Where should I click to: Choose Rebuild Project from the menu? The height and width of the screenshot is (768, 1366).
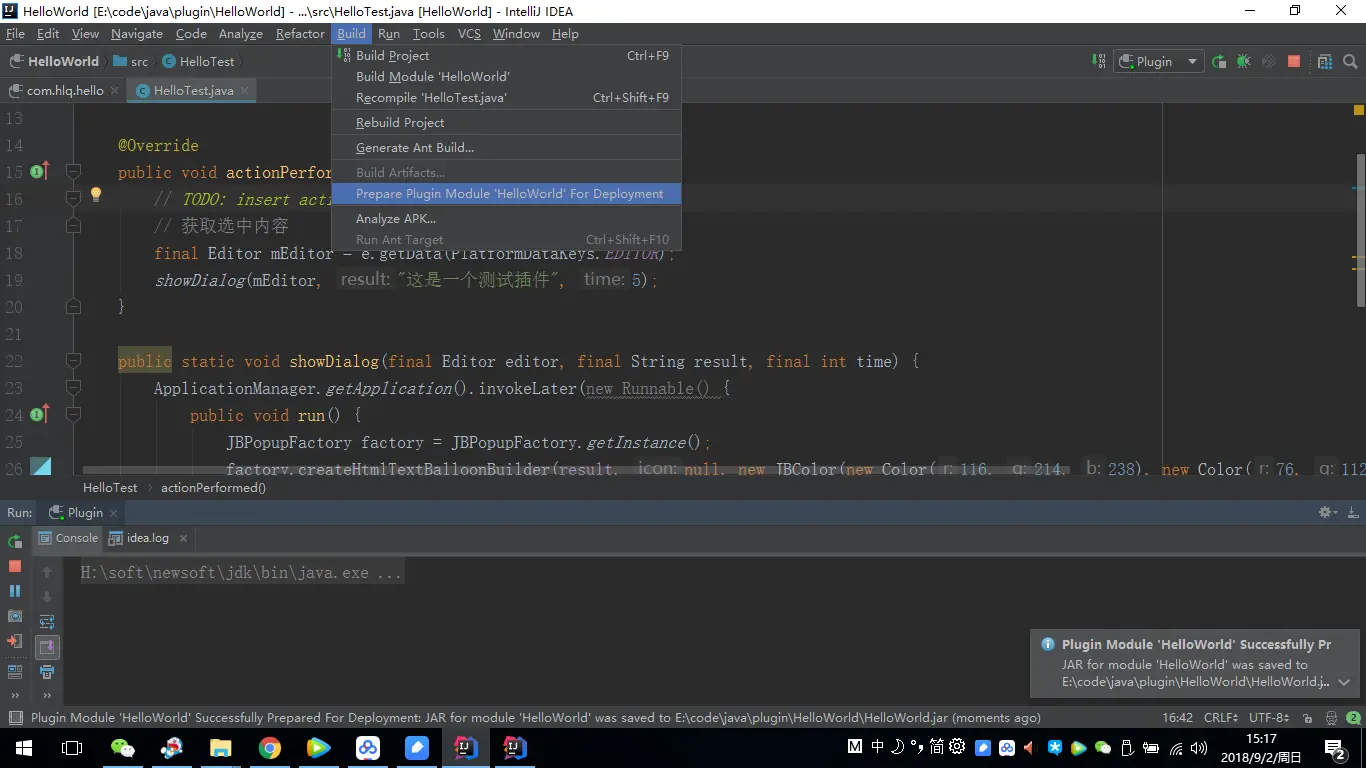(507, 123)
